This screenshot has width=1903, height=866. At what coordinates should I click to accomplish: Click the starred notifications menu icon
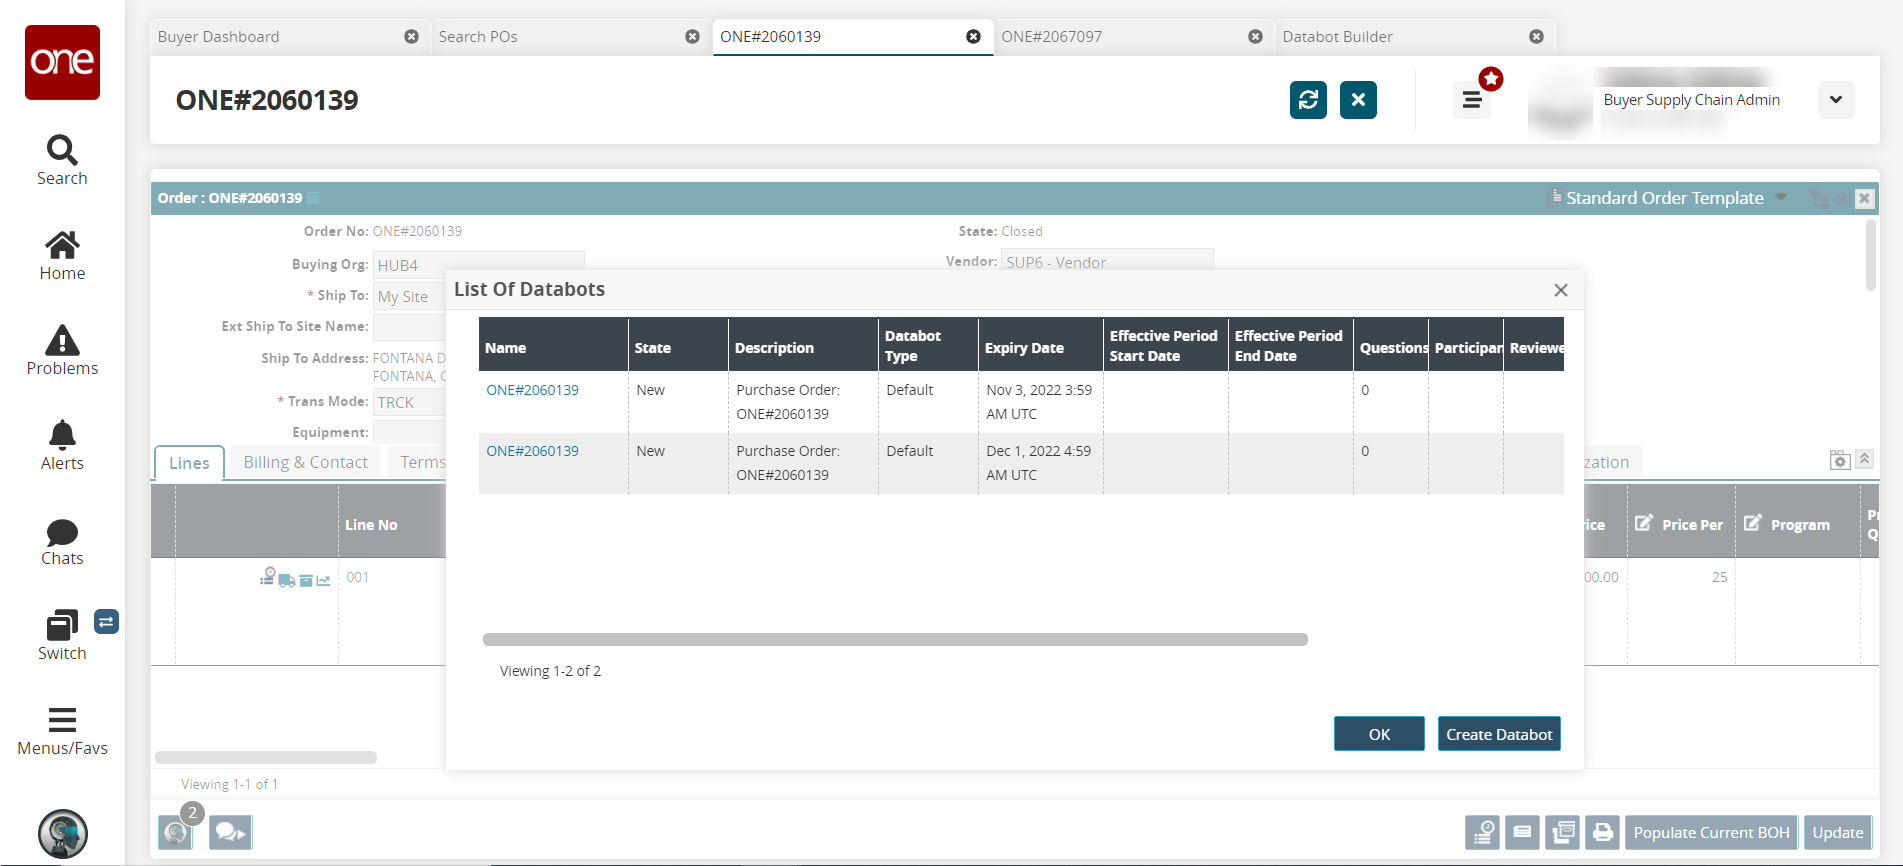tap(1472, 100)
